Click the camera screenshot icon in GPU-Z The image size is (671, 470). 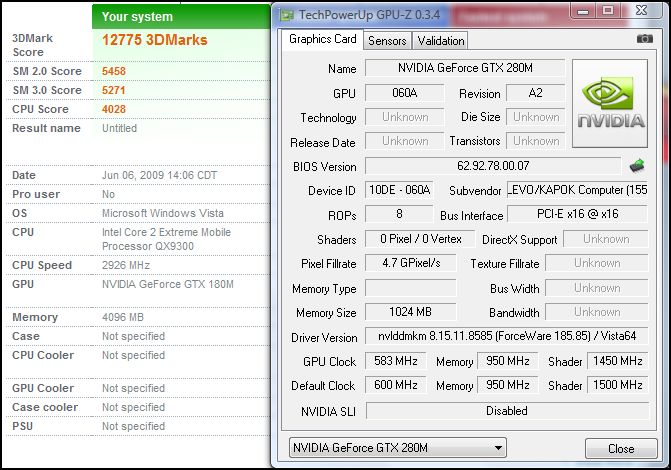(x=644, y=39)
